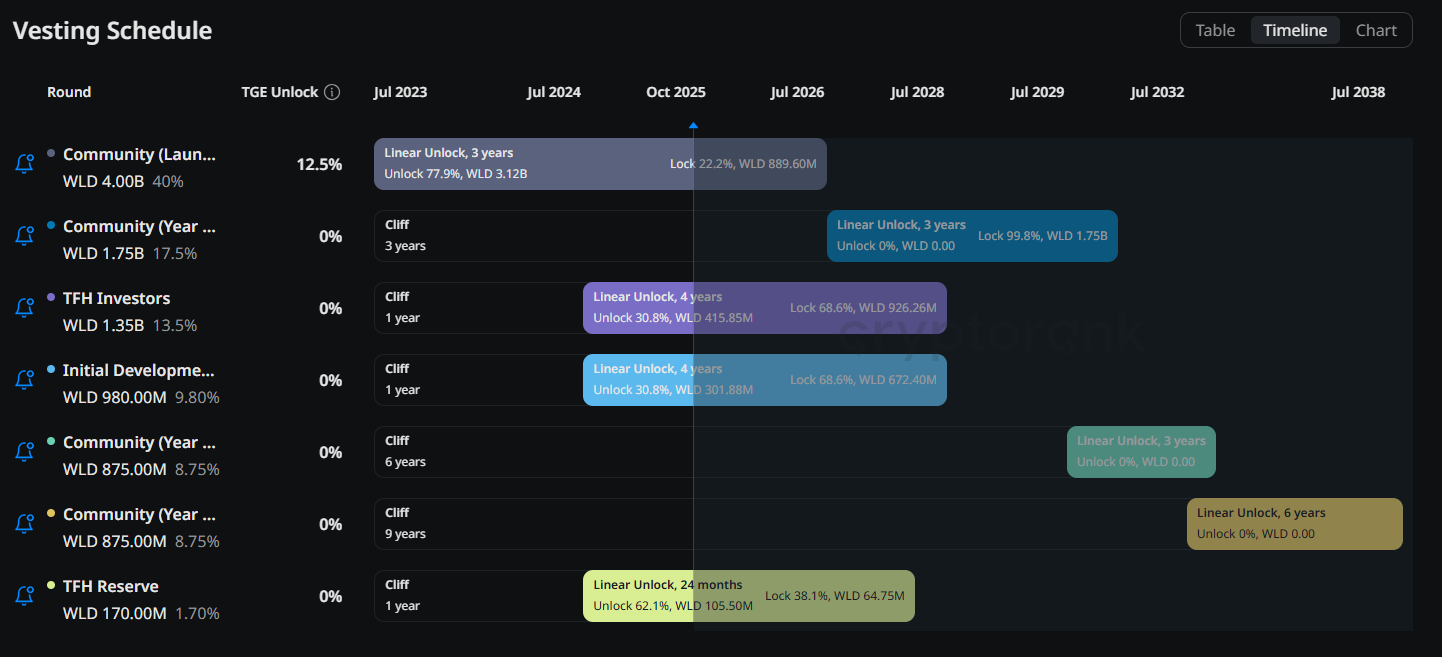Set alert bell for Initial Development row

(25, 380)
